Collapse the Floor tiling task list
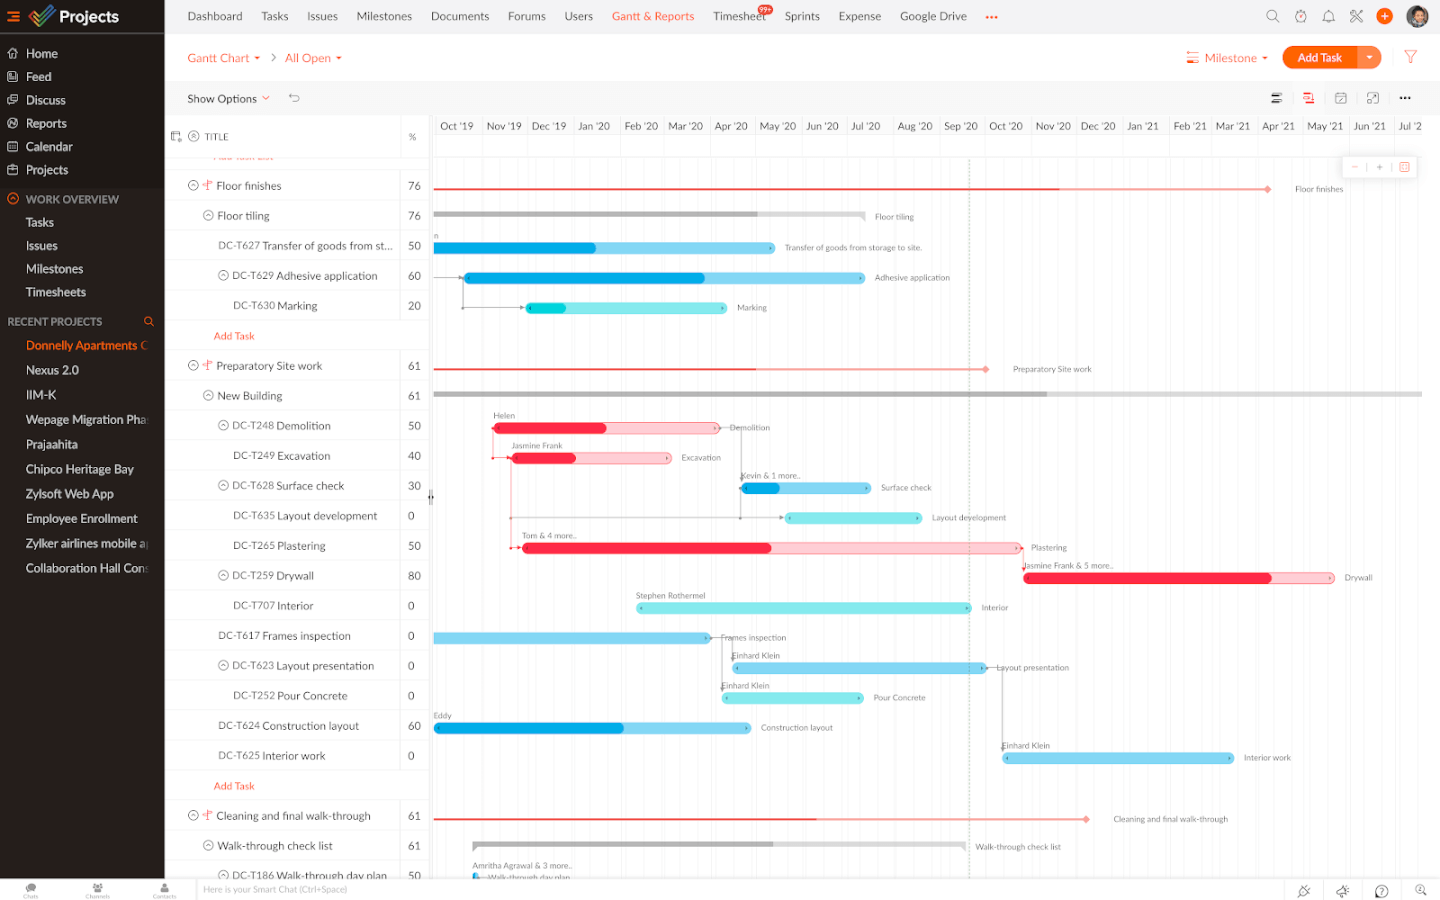The width and height of the screenshot is (1440, 900). (x=208, y=215)
